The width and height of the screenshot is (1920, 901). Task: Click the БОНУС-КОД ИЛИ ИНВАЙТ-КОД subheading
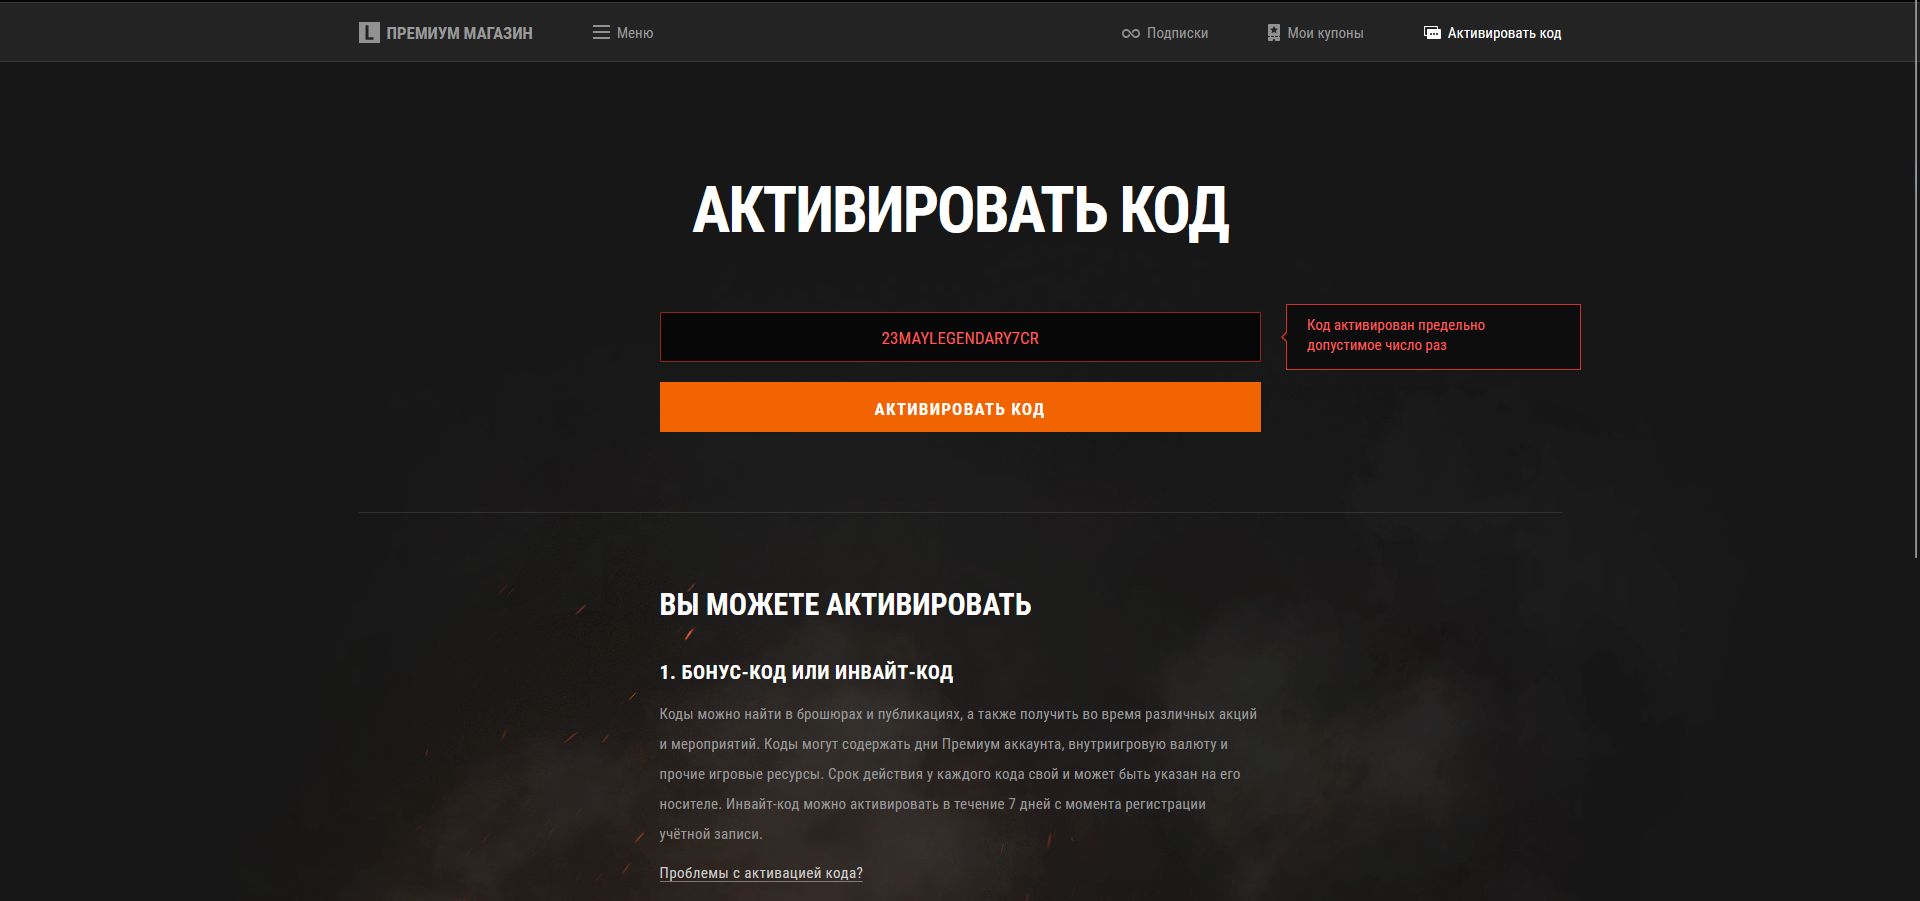coord(806,672)
